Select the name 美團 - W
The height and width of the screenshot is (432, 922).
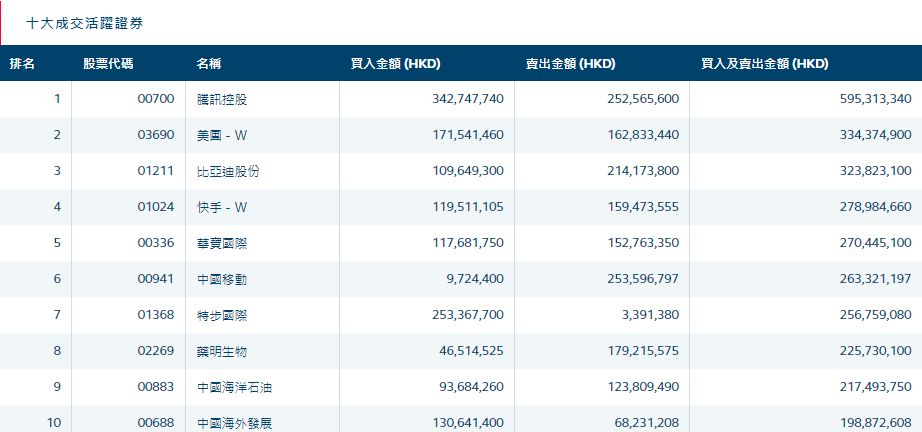222,135
